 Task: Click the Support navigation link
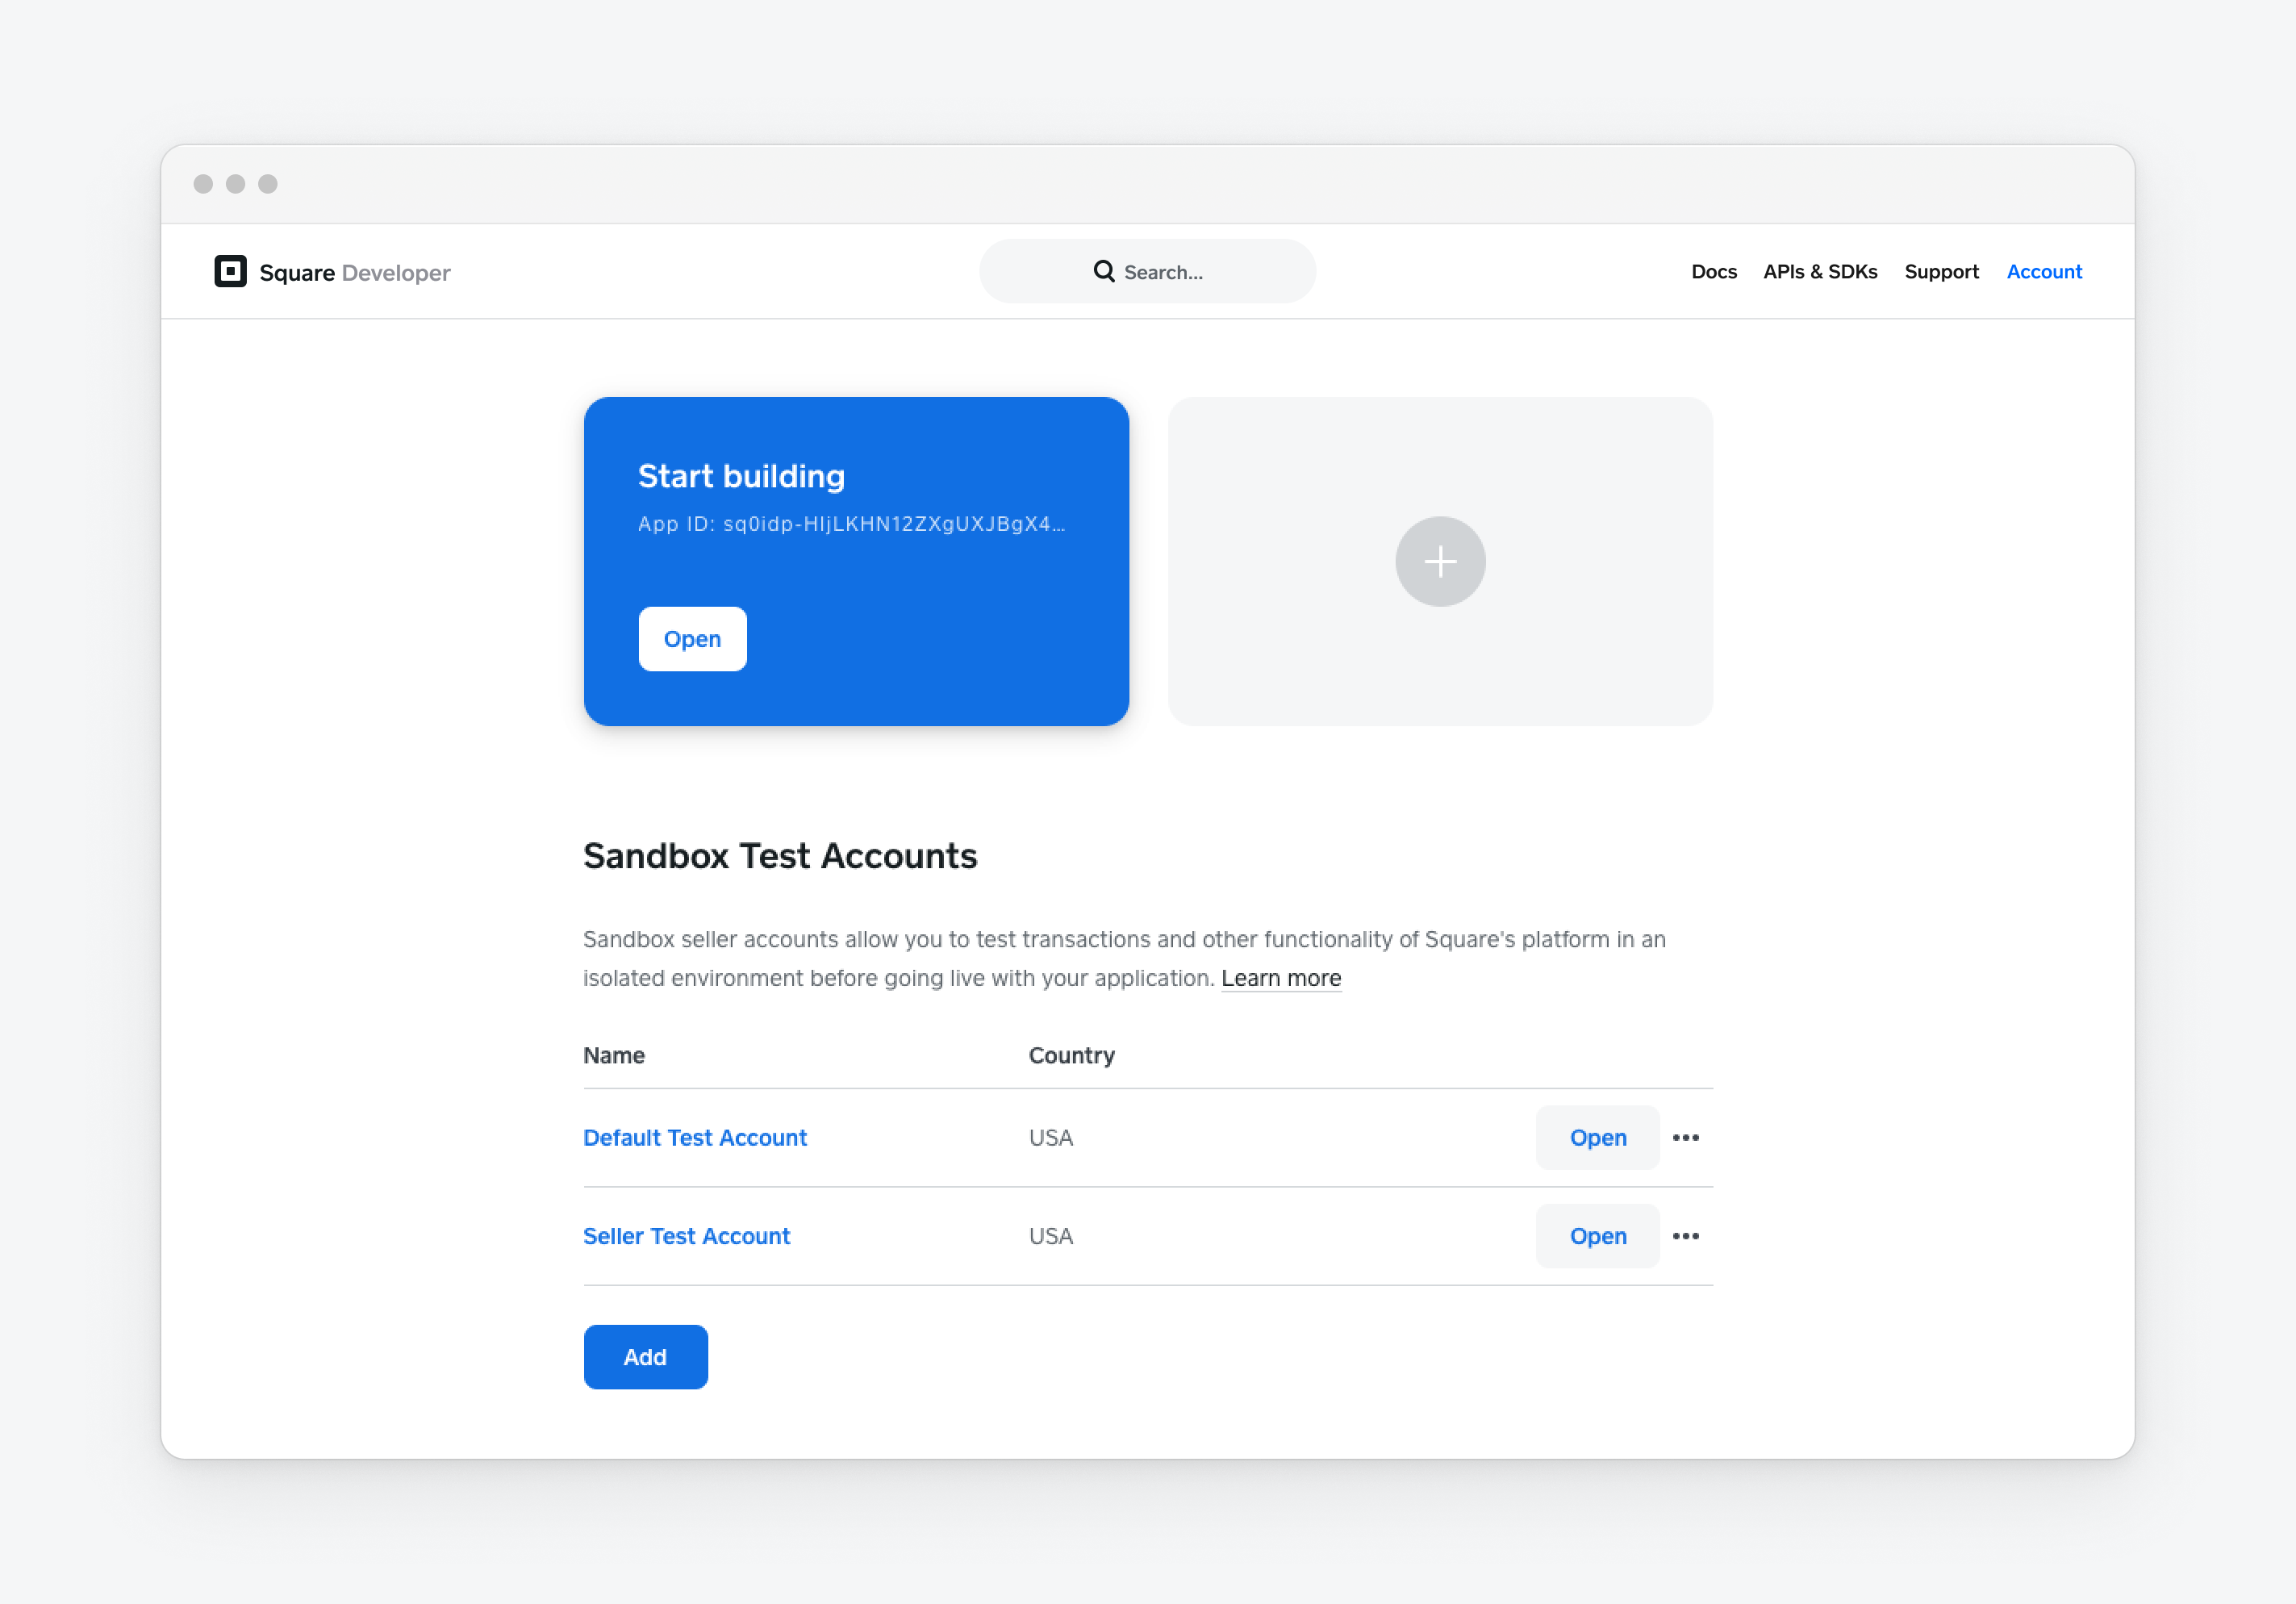tap(1943, 270)
